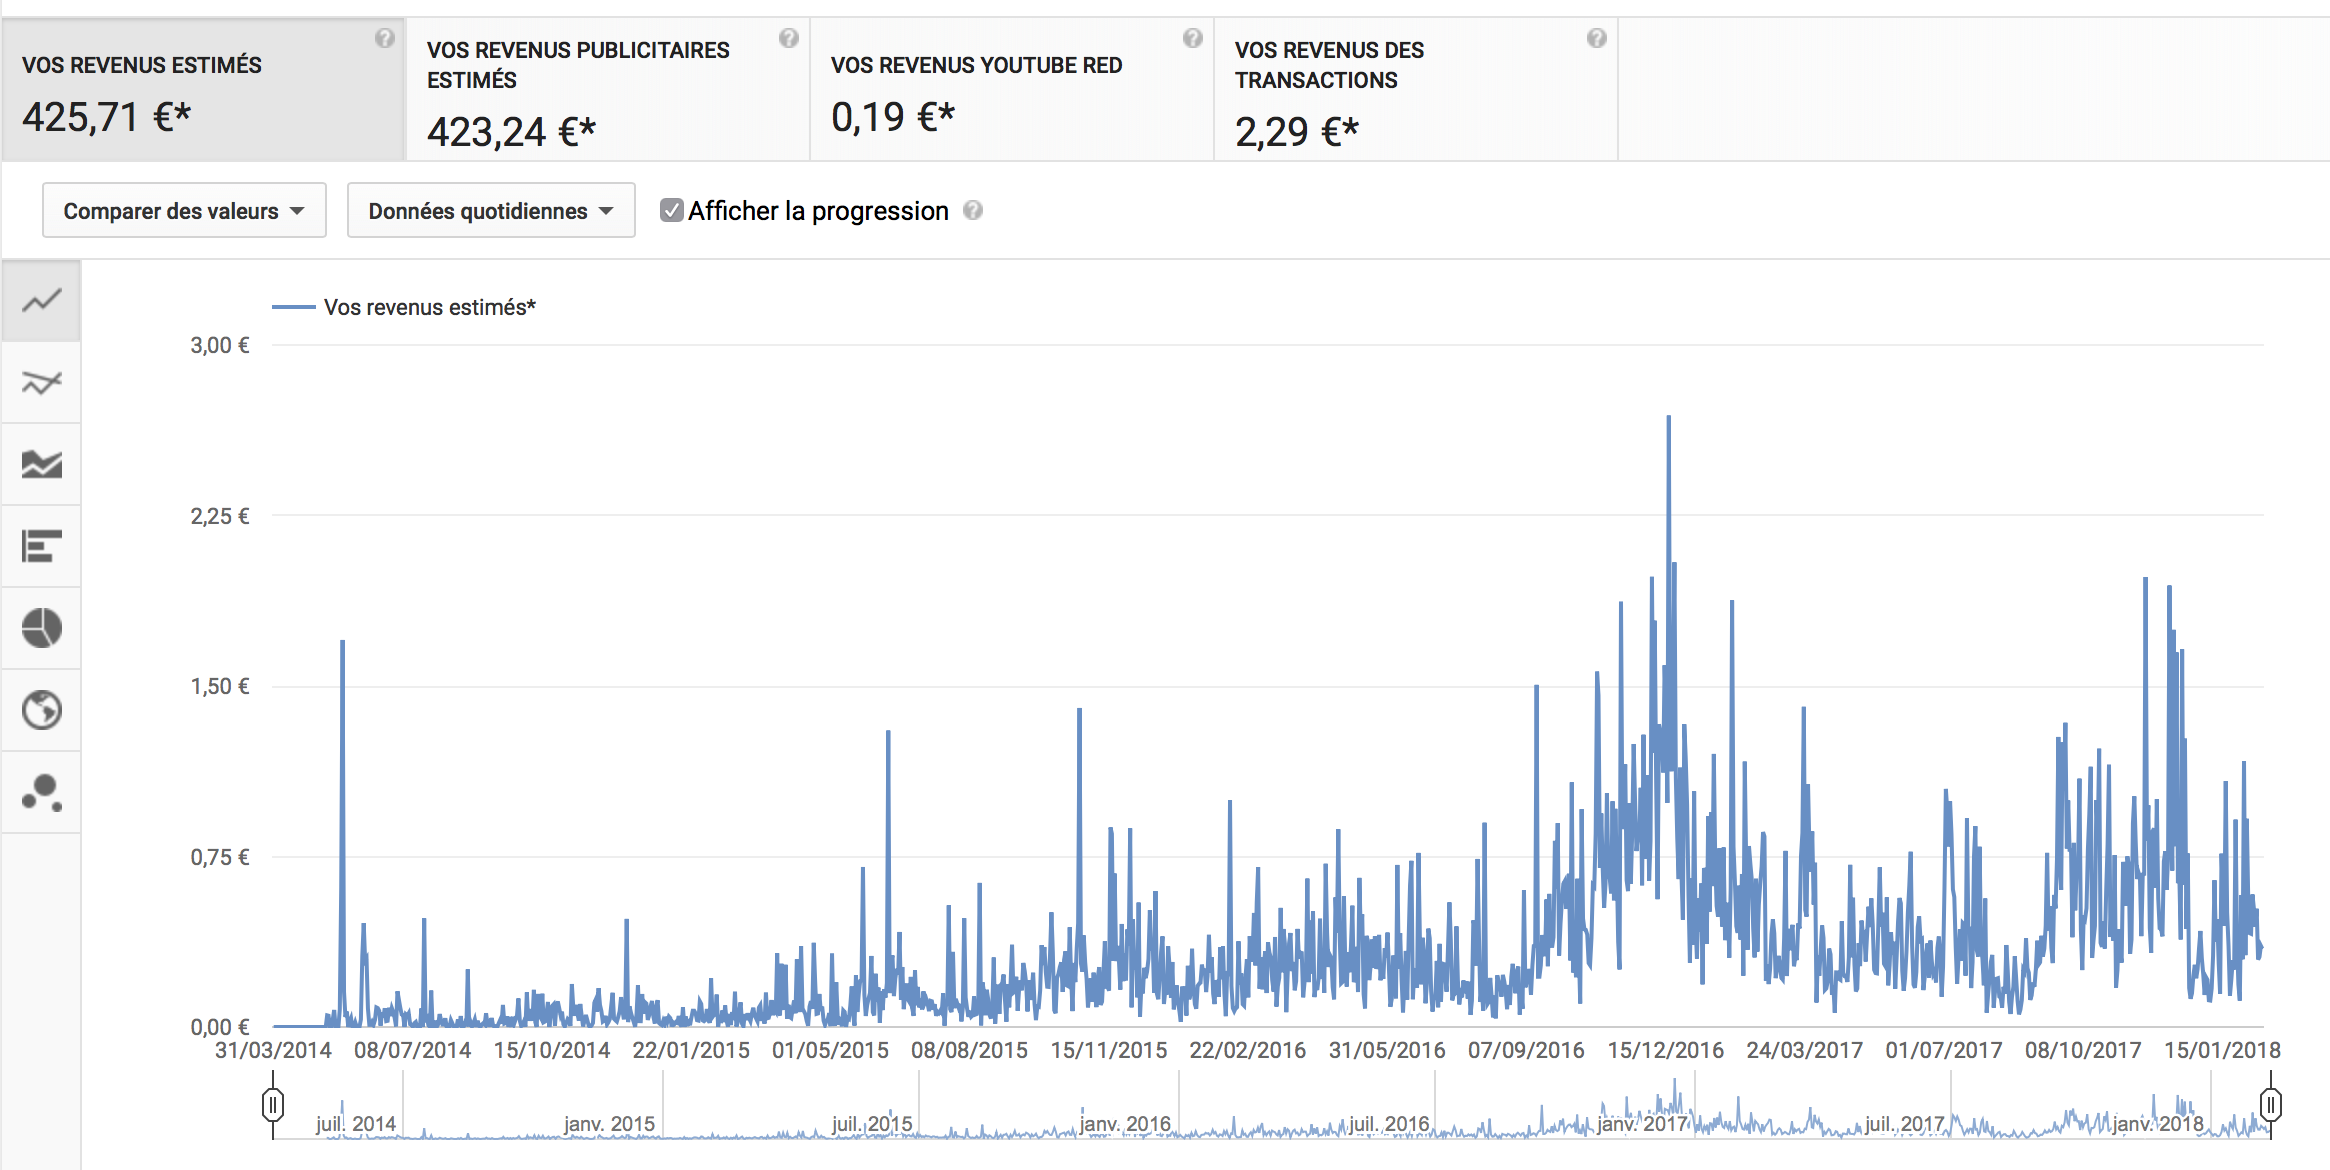Click the 2,29 €* transactions value
This screenshot has width=2330, height=1170.
pyautogui.click(x=1297, y=132)
